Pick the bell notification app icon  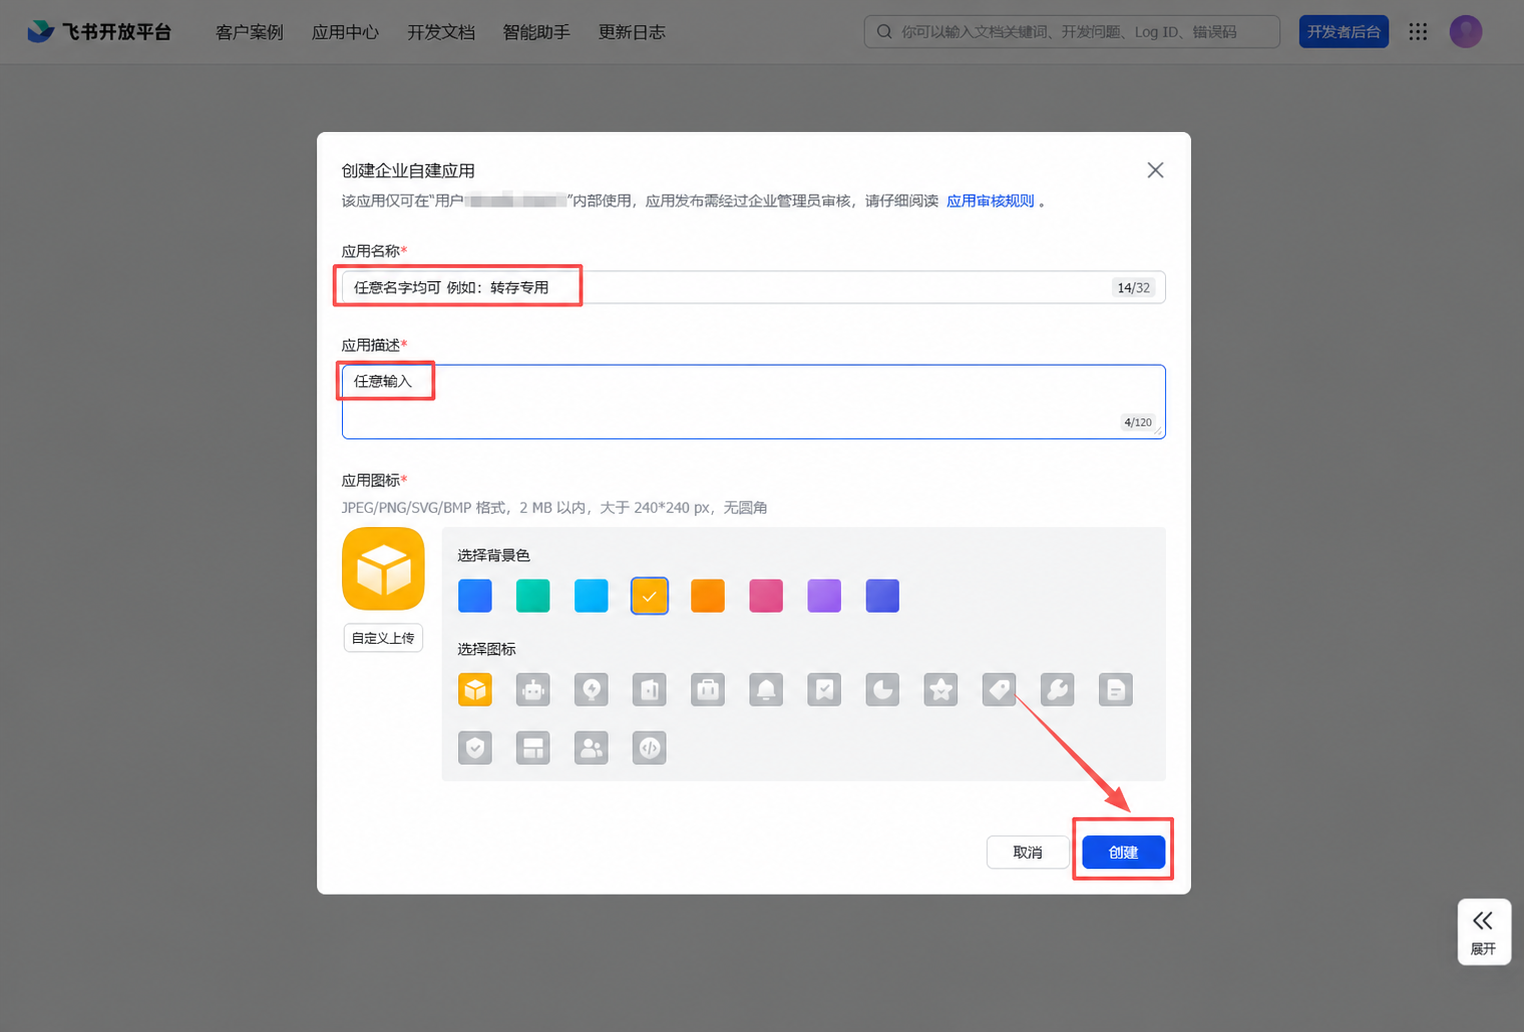coord(766,690)
